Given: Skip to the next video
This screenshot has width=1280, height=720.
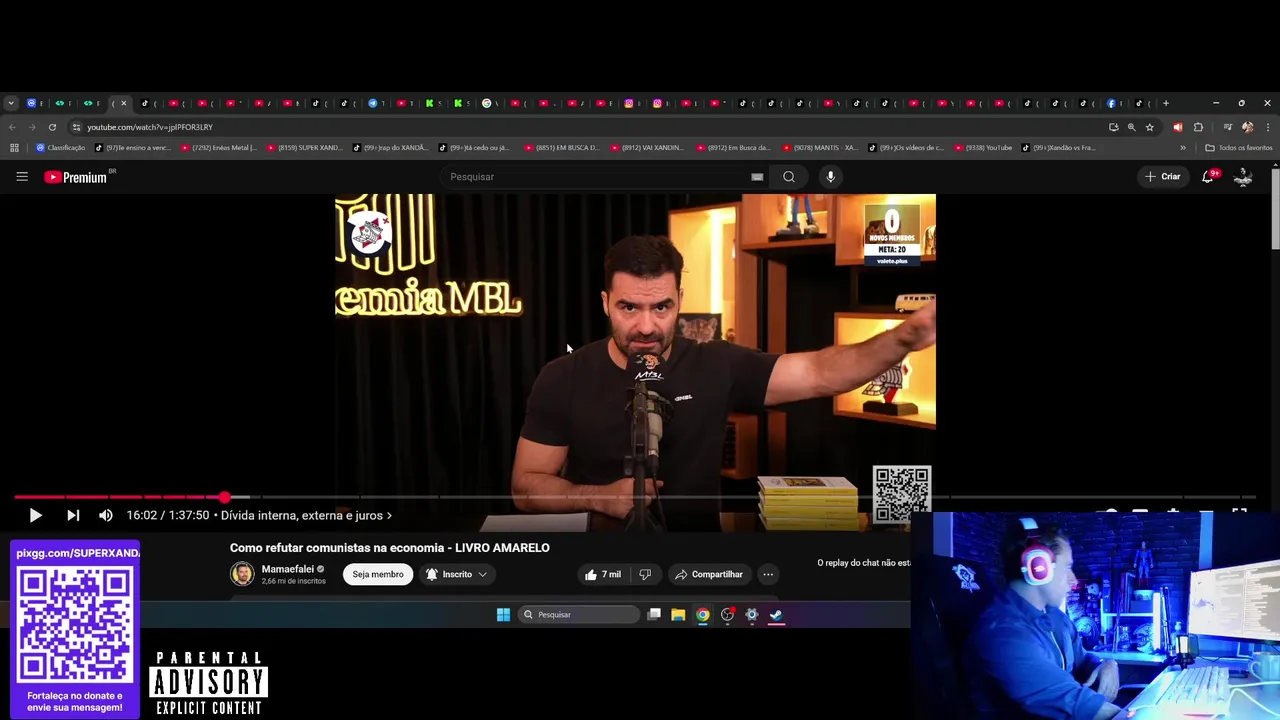Looking at the screenshot, I should coord(73,515).
